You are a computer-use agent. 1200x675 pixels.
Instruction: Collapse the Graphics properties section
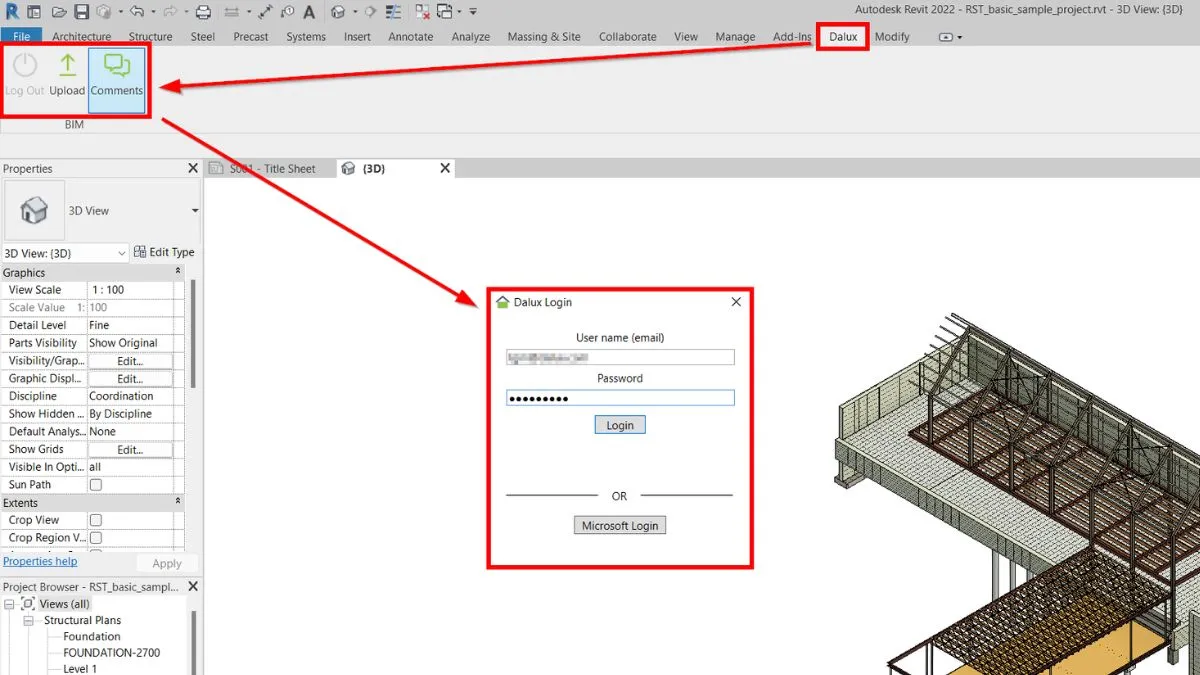[x=178, y=272]
